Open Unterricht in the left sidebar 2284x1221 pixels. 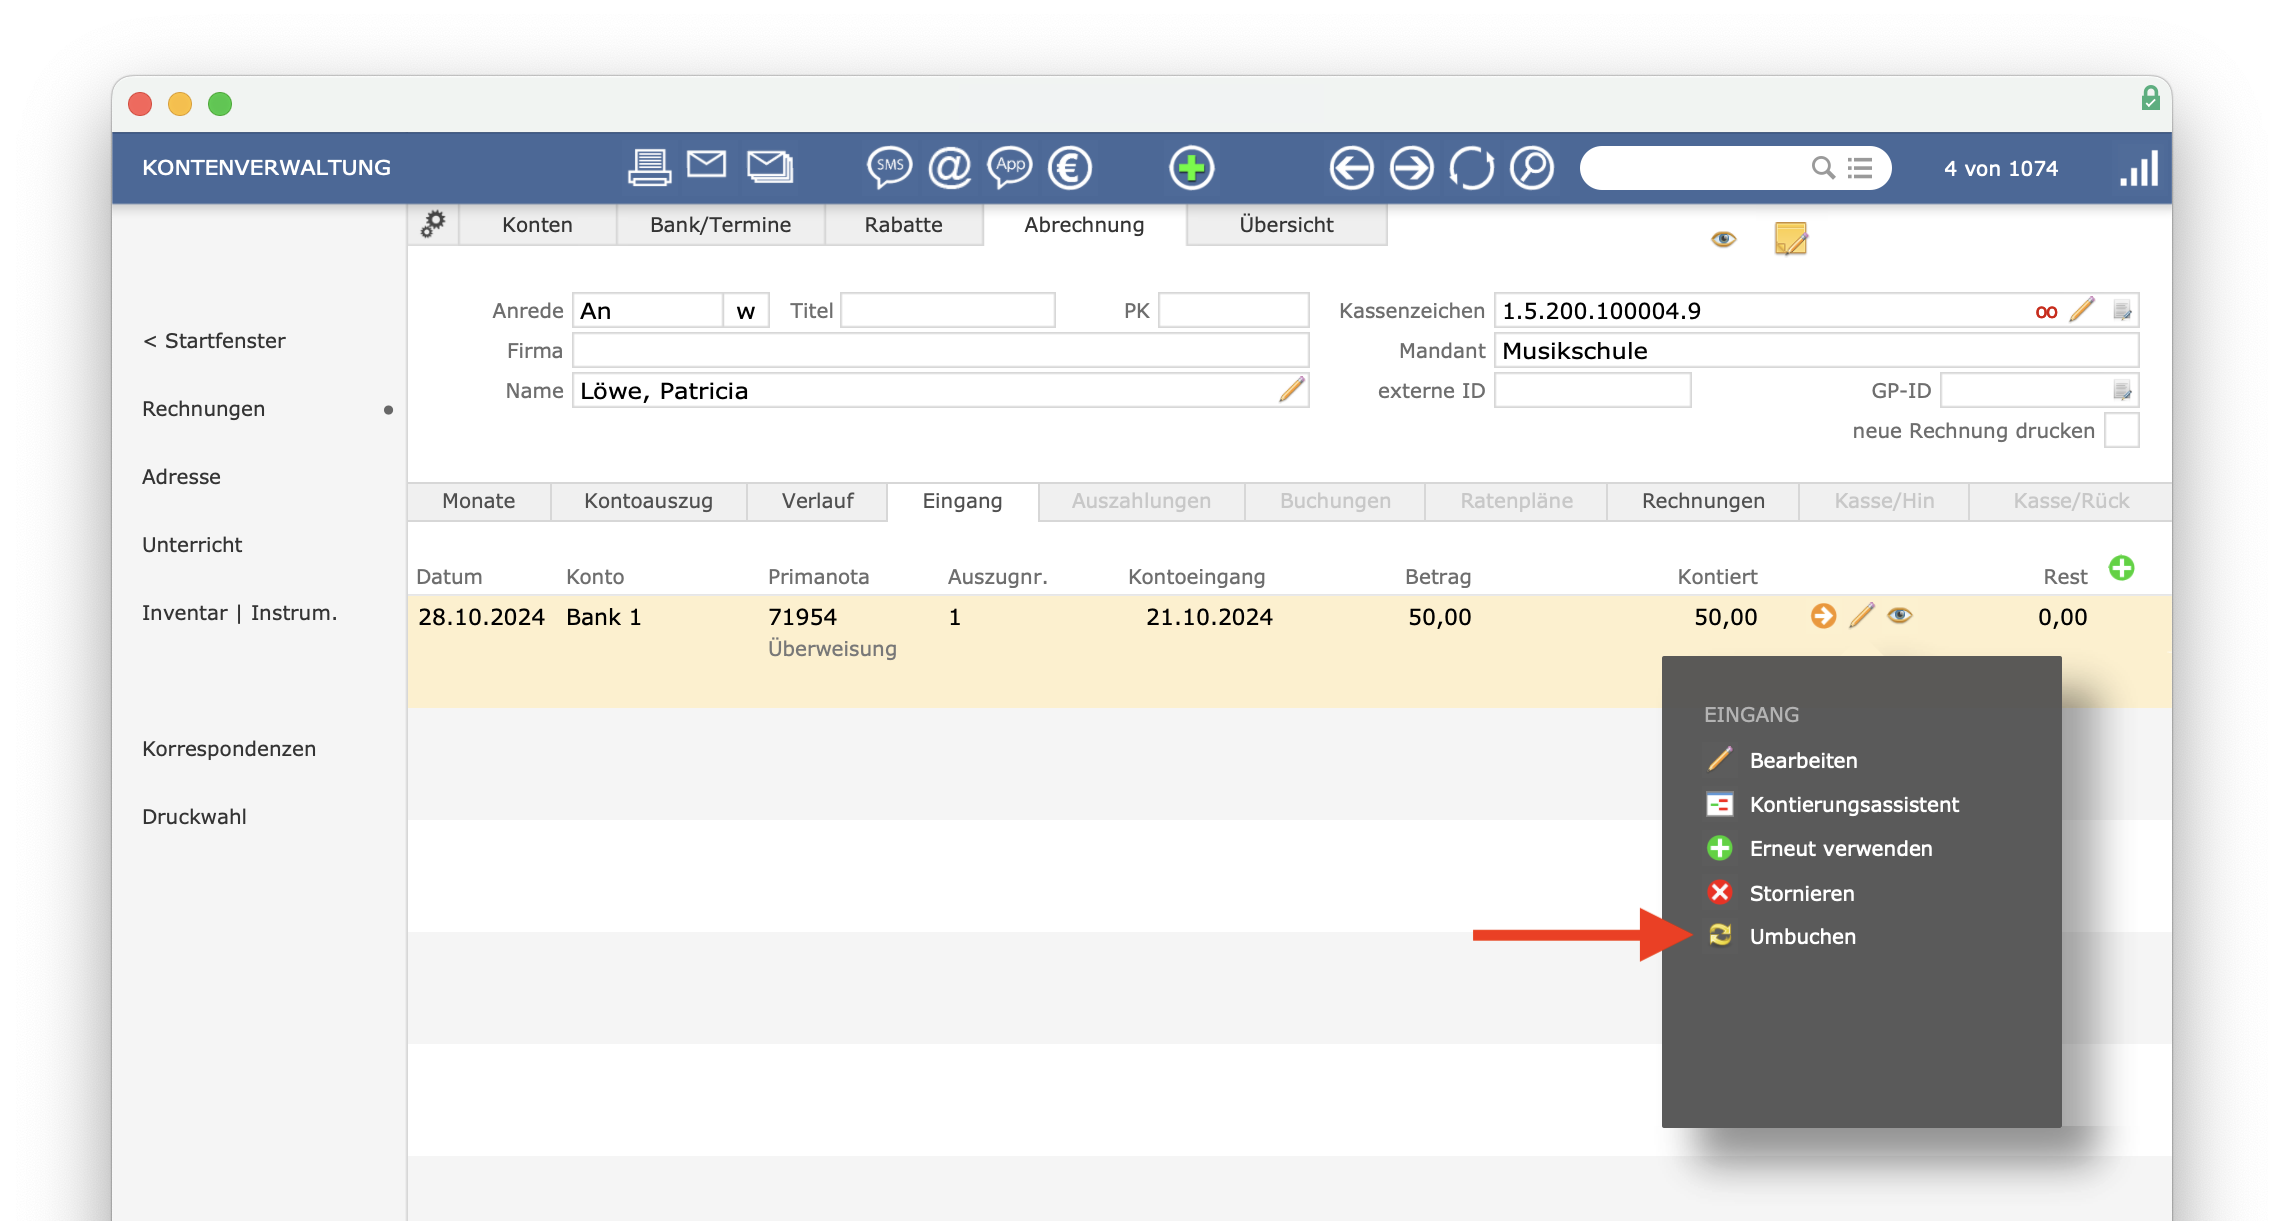[x=192, y=544]
